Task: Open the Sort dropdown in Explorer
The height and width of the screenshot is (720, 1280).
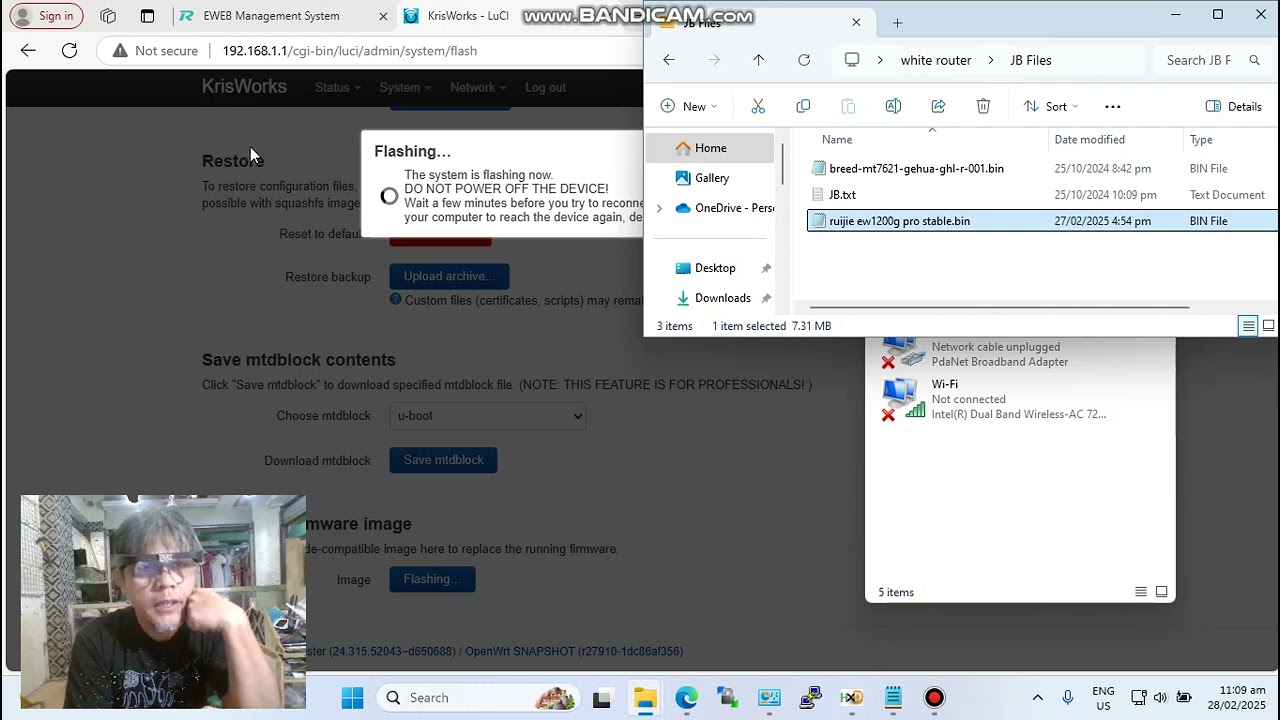Action: tap(1050, 106)
